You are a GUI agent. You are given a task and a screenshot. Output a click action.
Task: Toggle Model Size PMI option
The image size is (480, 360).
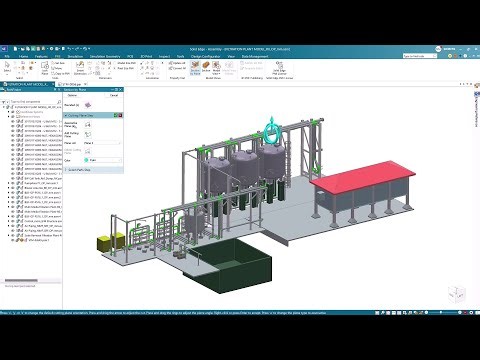125,63
